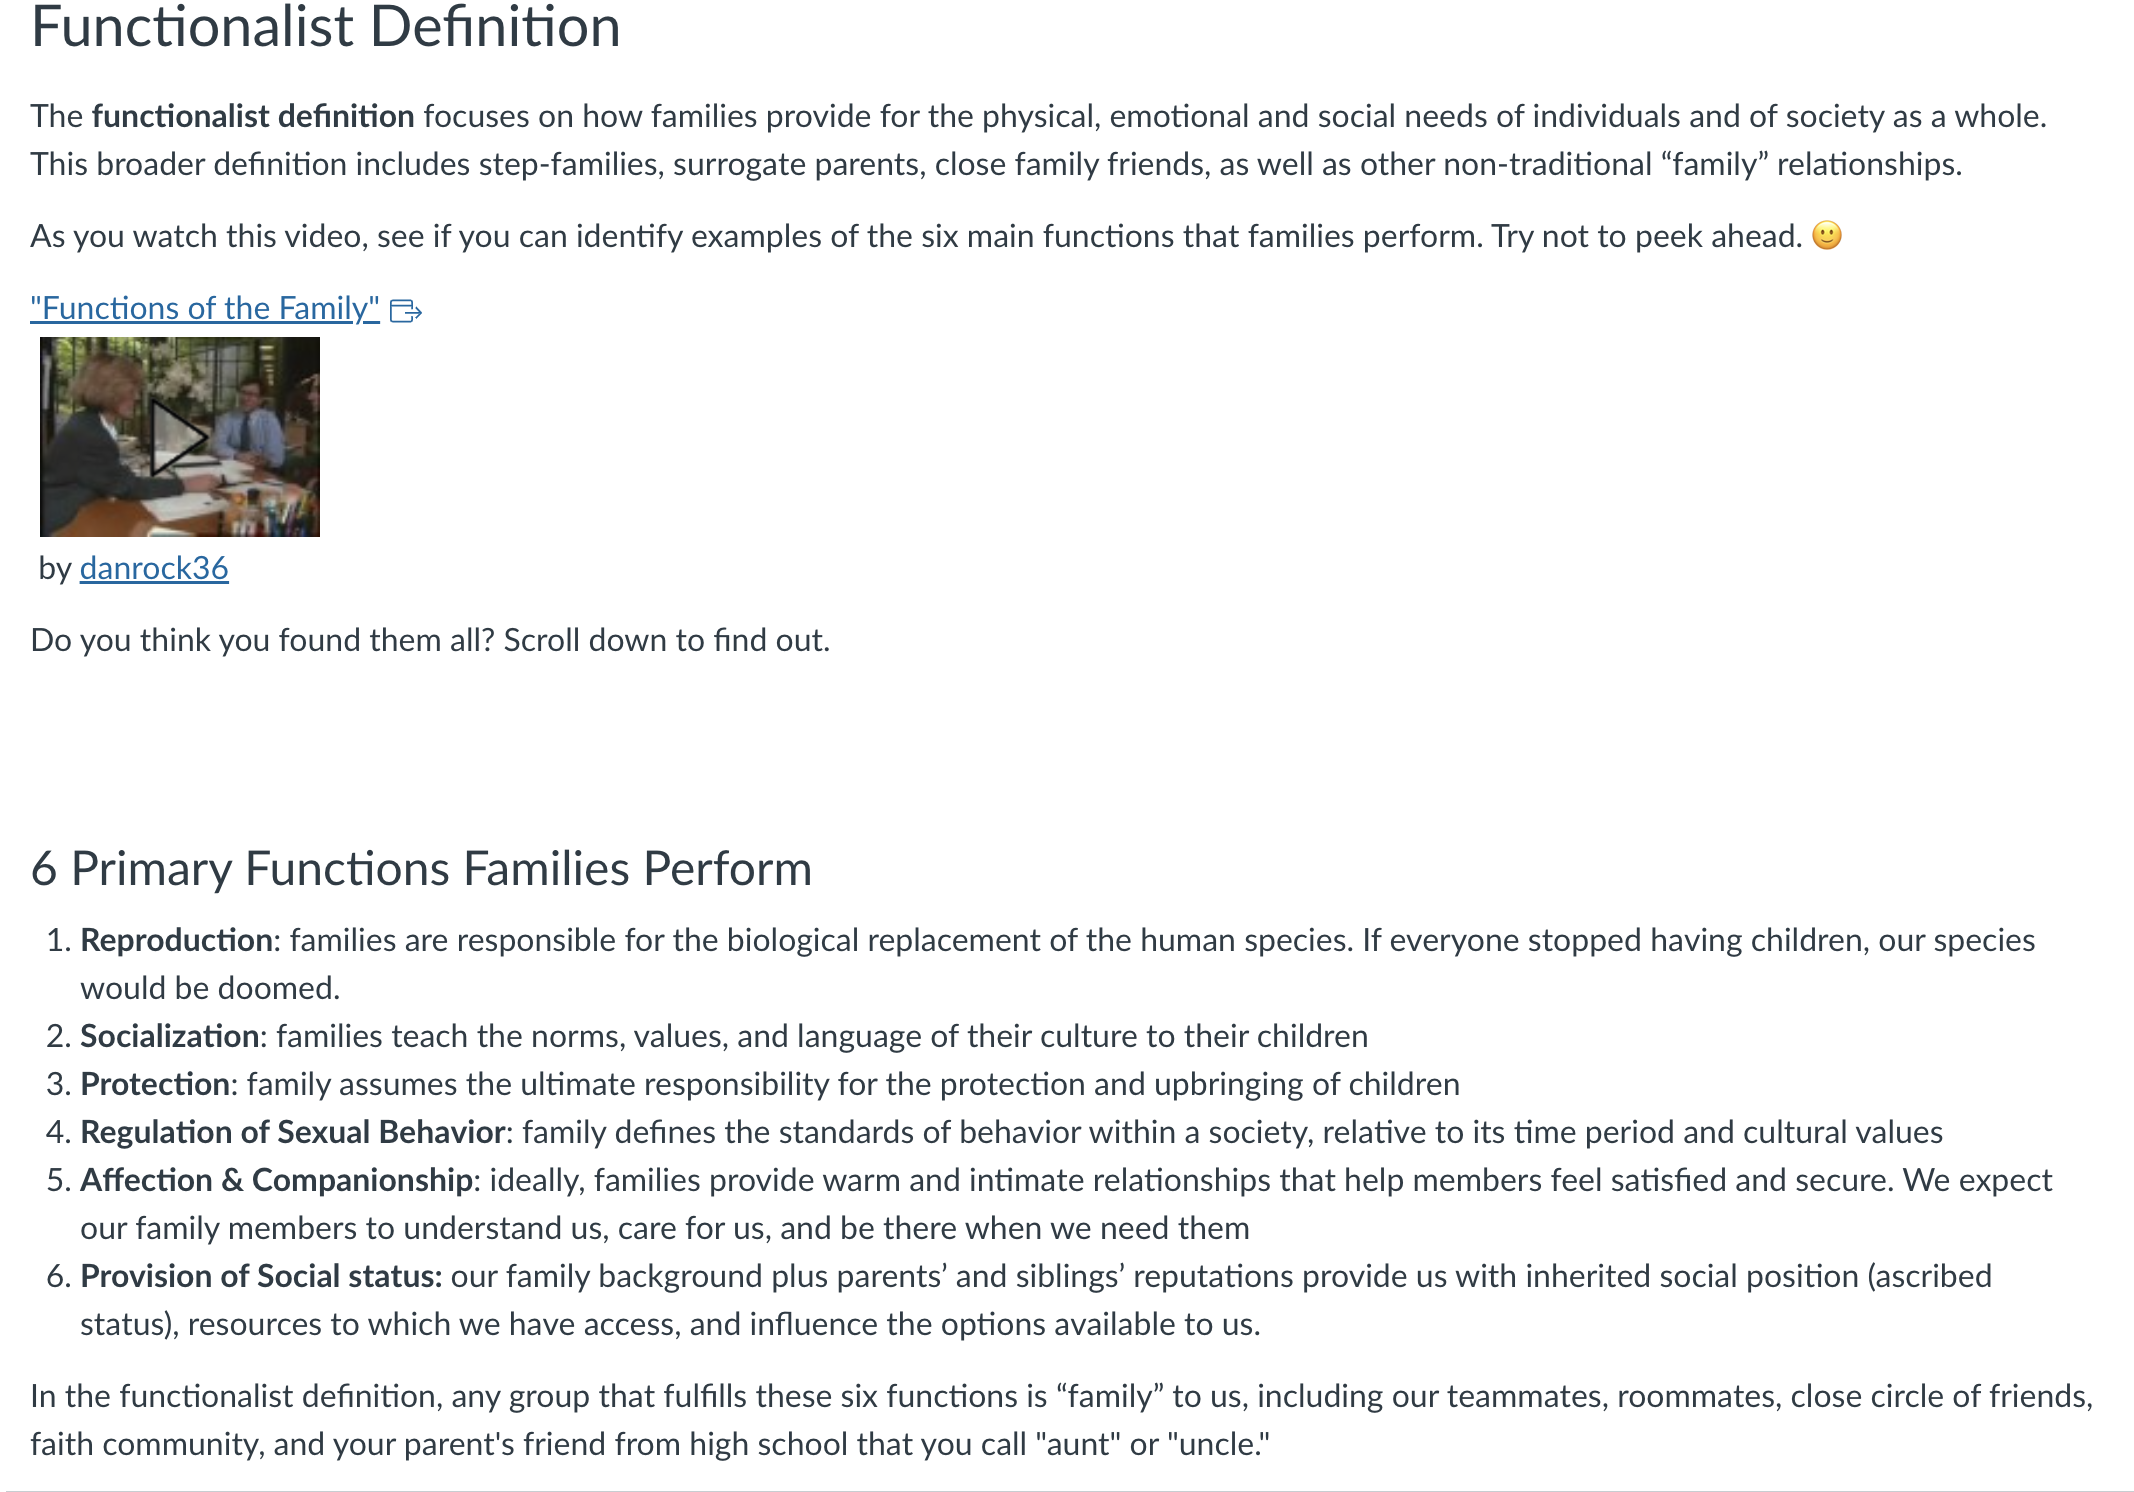The height and width of the screenshot is (1492, 2134).
Task: Click "Provision of Social status" list term
Action: coord(261,1276)
